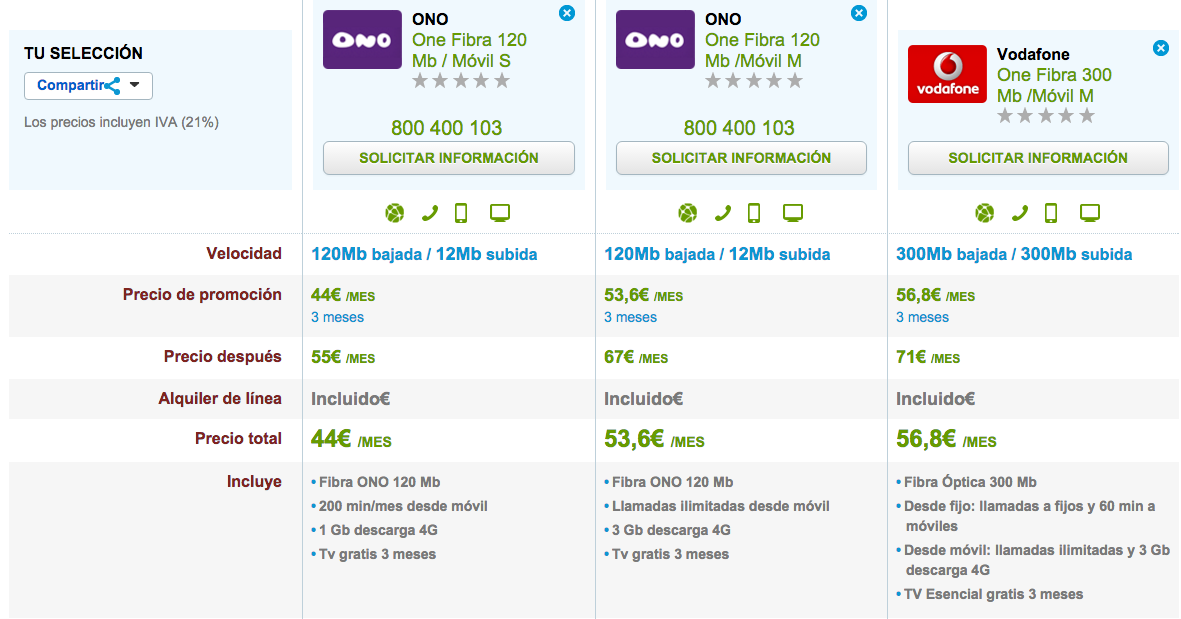Open the Compartir share dropdown
Image resolution: width=1181 pixels, height=619 pixels.
click(x=88, y=86)
